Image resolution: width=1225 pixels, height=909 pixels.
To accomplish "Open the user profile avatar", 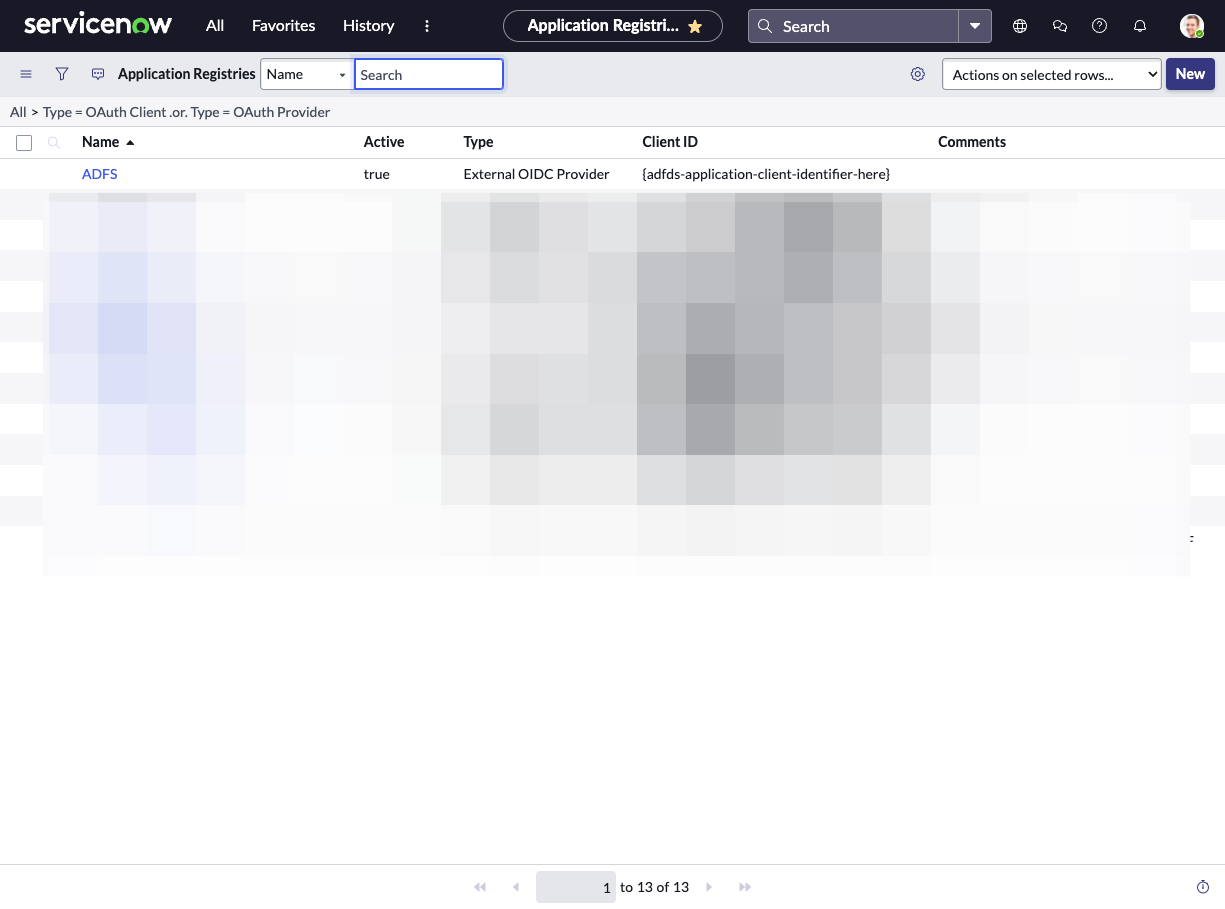I will (x=1191, y=26).
